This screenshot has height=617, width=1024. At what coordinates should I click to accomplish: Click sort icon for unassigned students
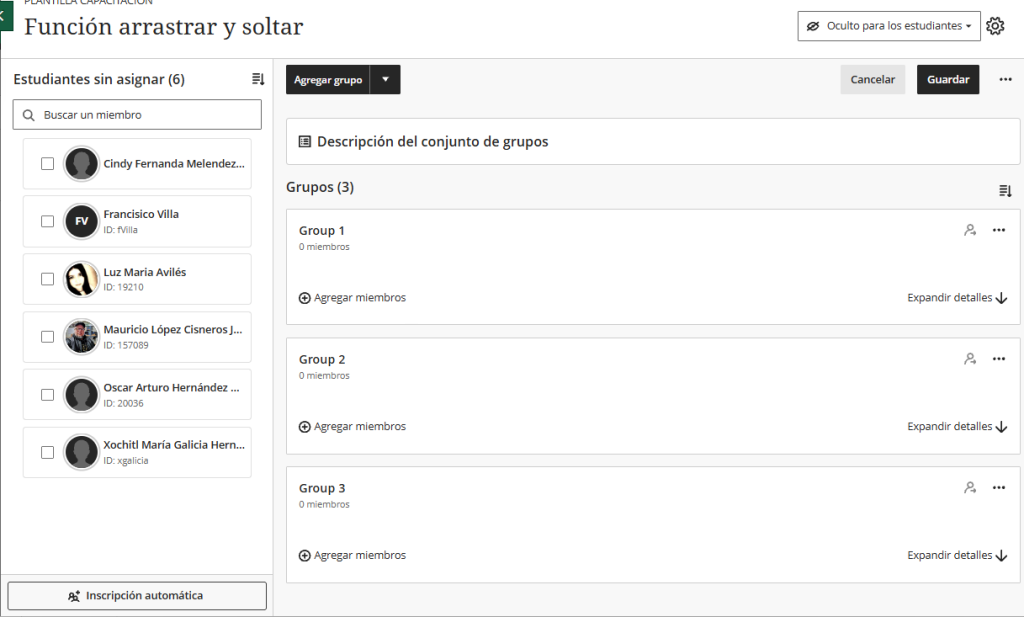pos(258,79)
